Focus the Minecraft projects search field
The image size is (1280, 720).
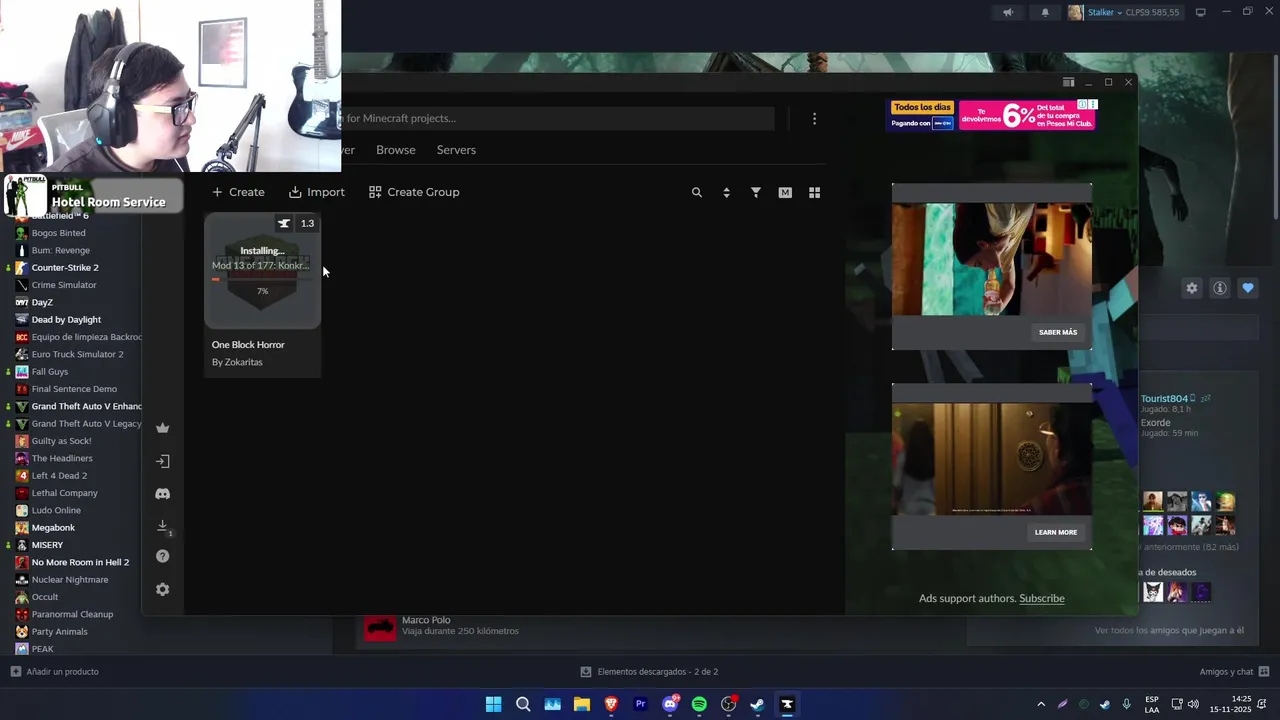557,118
